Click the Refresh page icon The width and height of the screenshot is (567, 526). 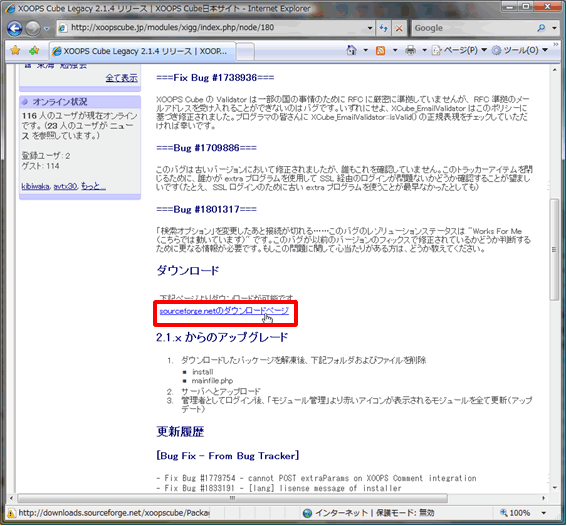pos(384,28)
